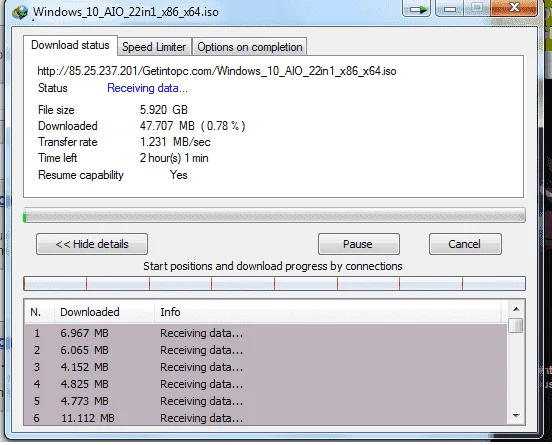Click 'Start positions and download progress by connections' label
This screenshot has height=445, width=552.
pyautogui.click(x=272, y=266)
